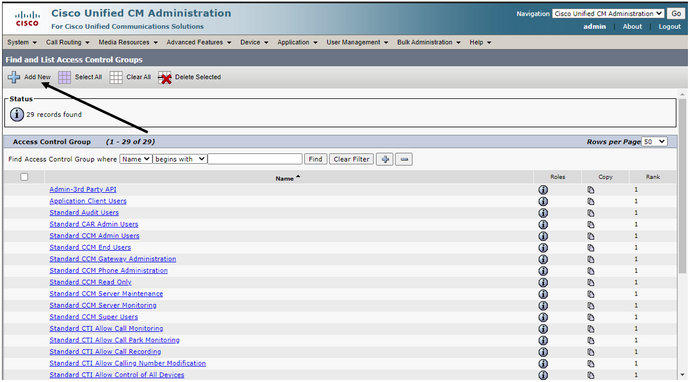Open the Standard CTI Allow Calling Number Modification link
The height and width of the screenshot is (382, 690).
click(128, 363)
